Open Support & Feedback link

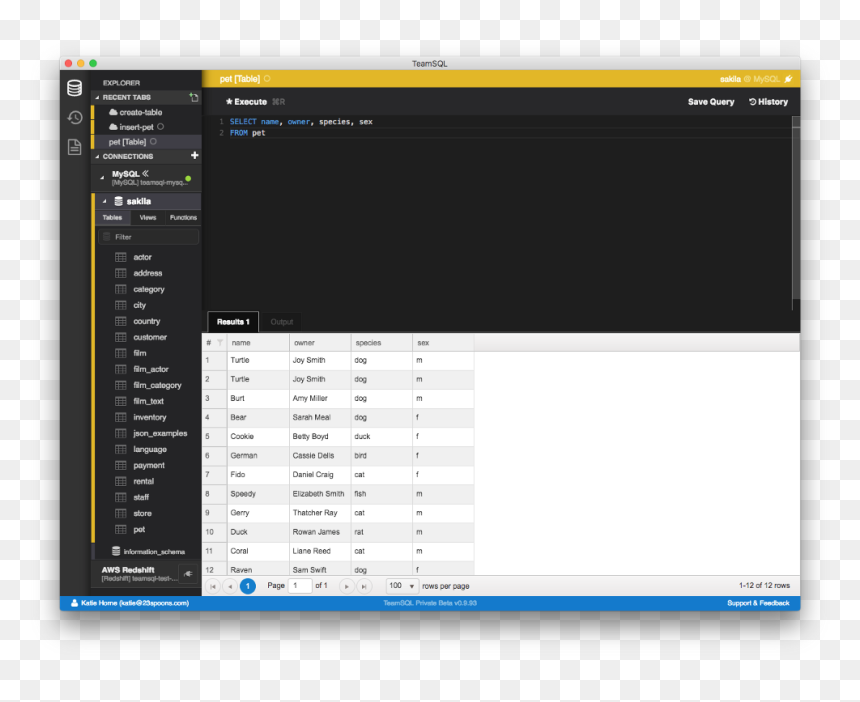(x=758, y=603)
